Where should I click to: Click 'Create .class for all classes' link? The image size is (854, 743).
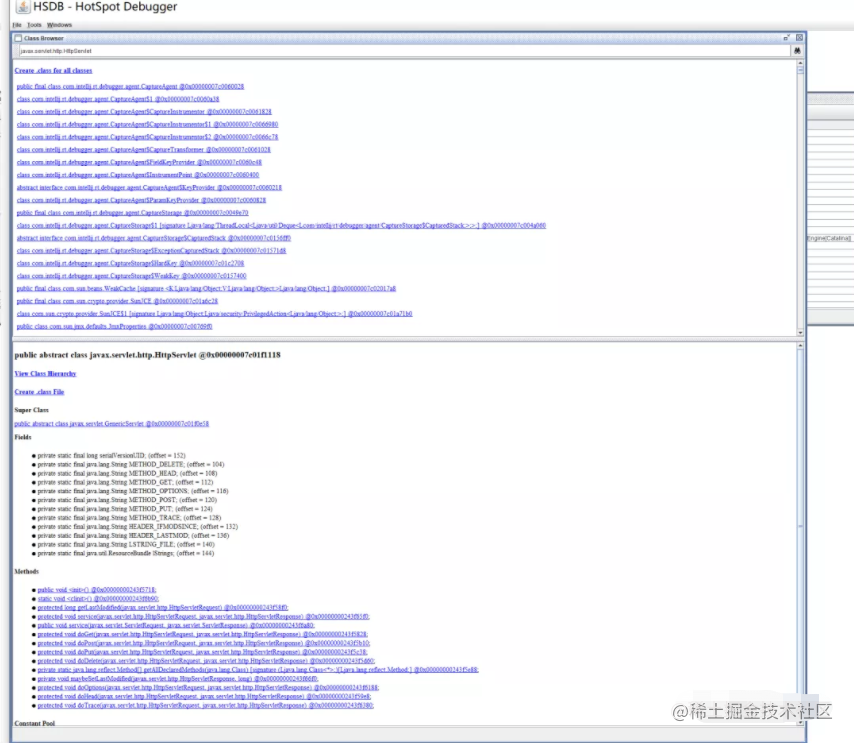pos(53,70)
